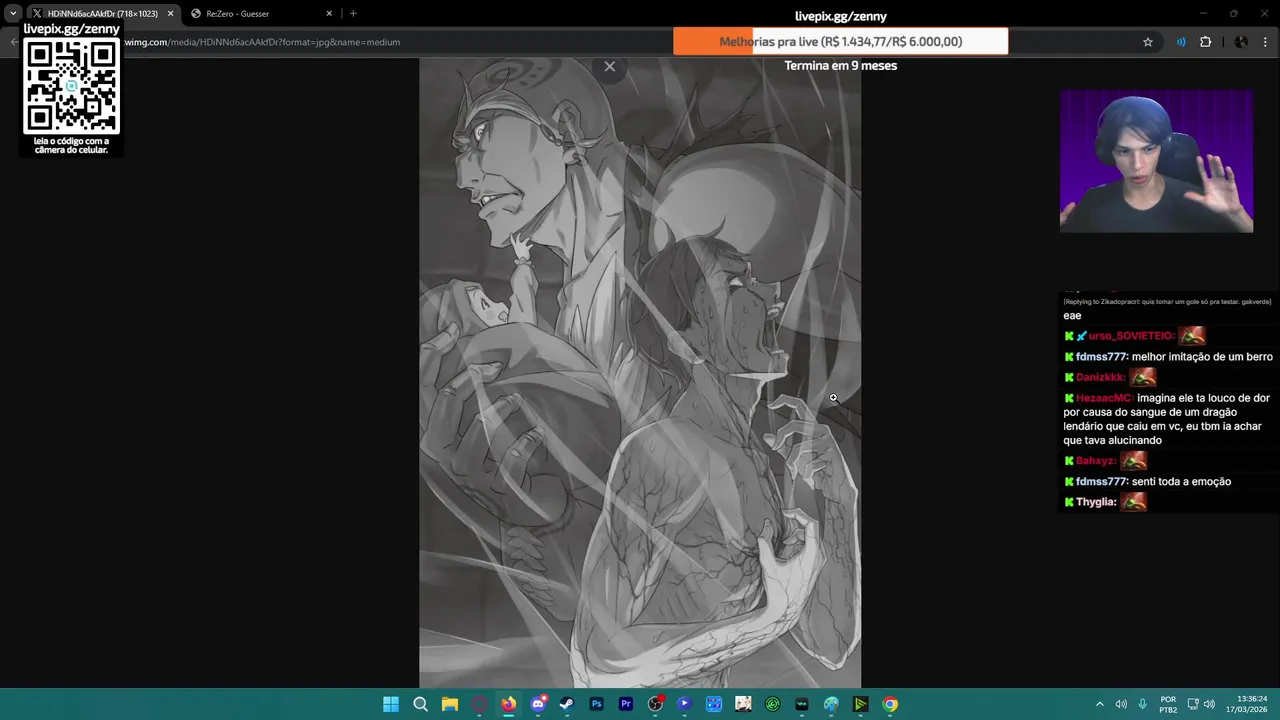This screenshot has width=1280, height=720.
Task: Open Opera browser taskbar icon
Action: (479, 704)
